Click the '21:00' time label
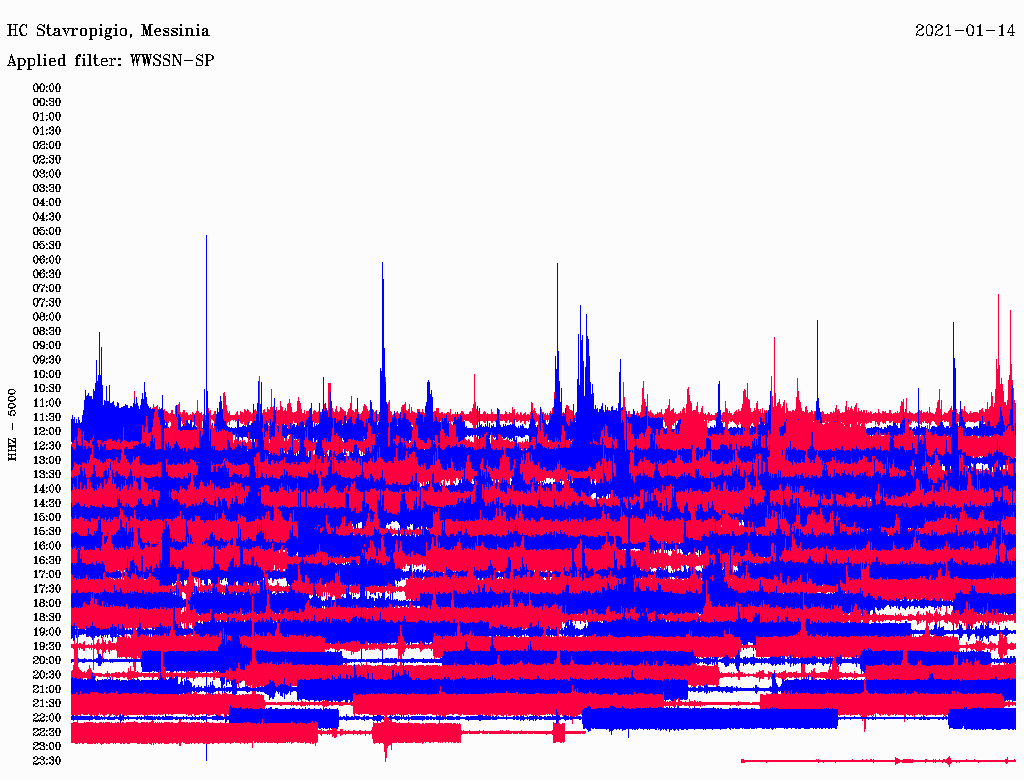This screenshot has width=1024, height=780. pos(47,690)
